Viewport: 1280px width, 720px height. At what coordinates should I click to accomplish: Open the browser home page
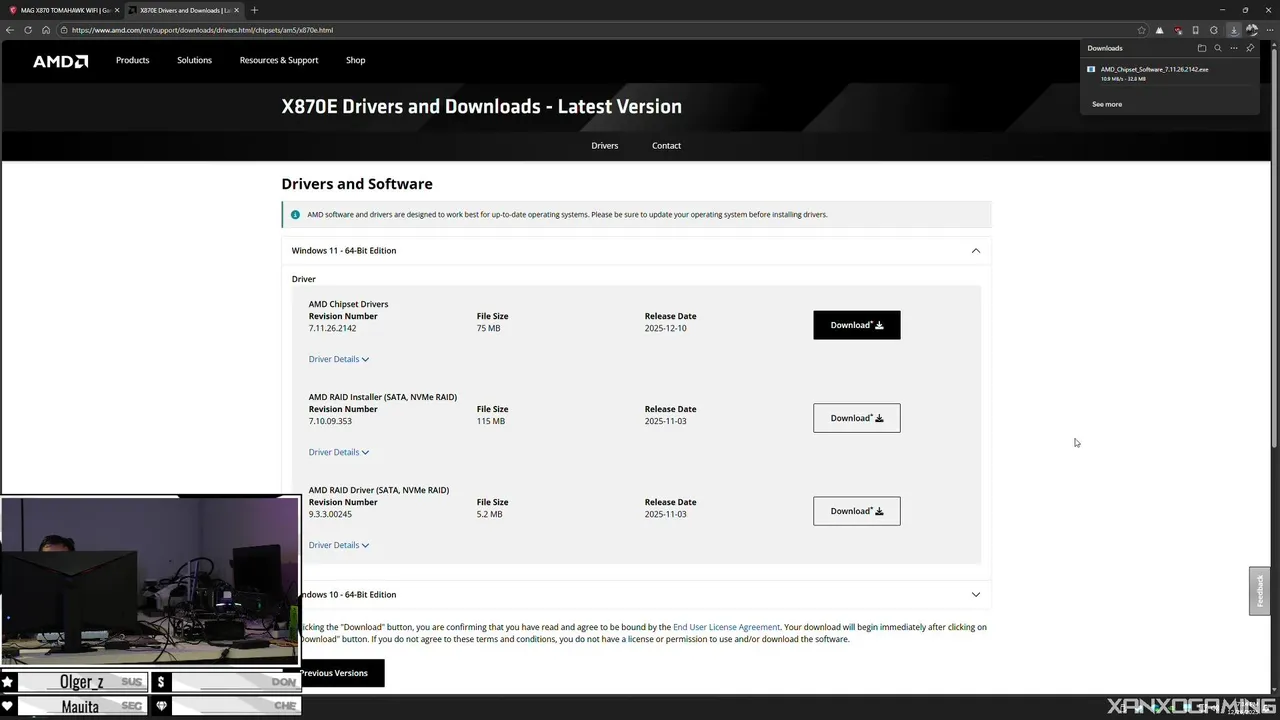pos(46,30)
